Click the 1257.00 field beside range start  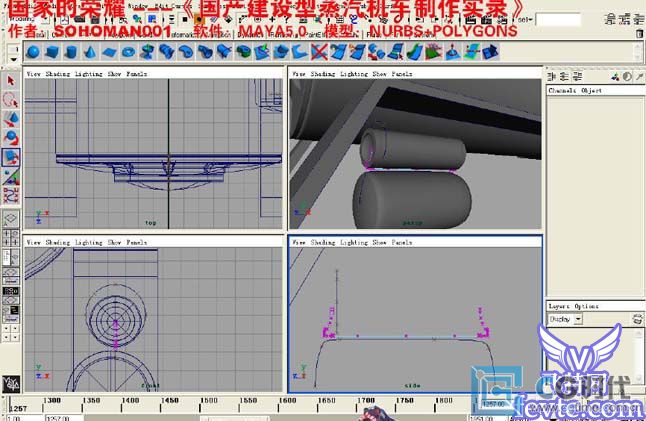click(64, 418)
